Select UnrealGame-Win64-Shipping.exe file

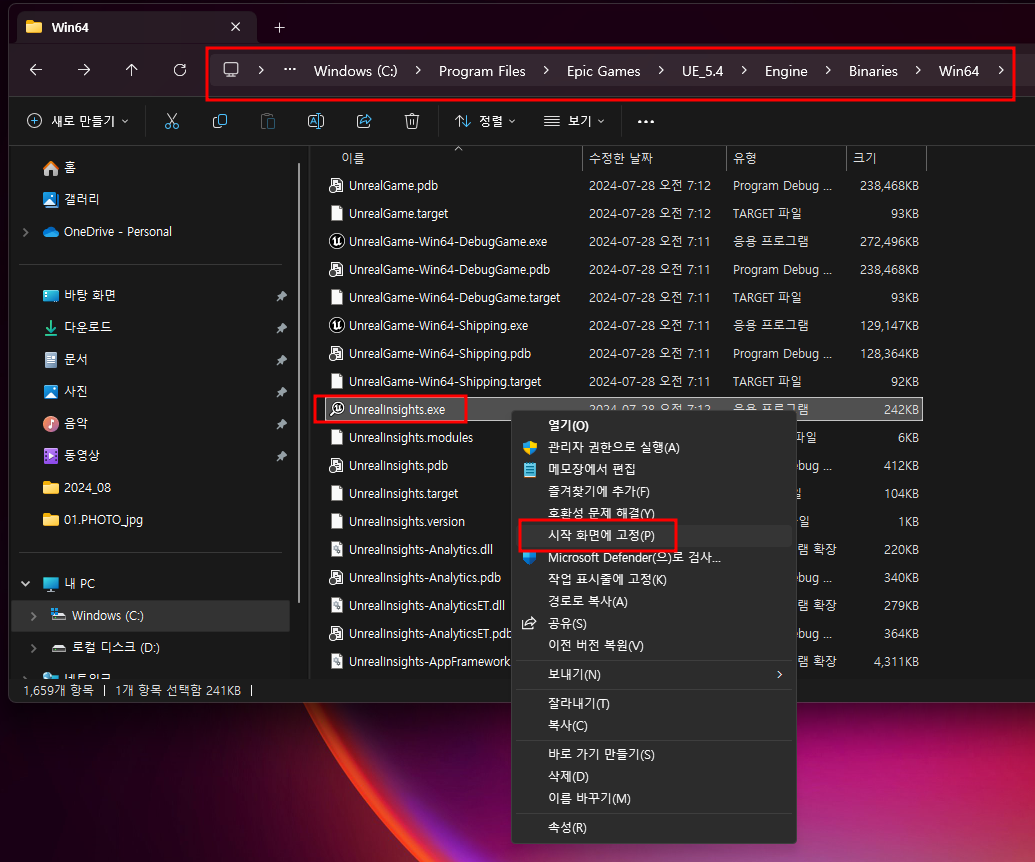[438, 326]
